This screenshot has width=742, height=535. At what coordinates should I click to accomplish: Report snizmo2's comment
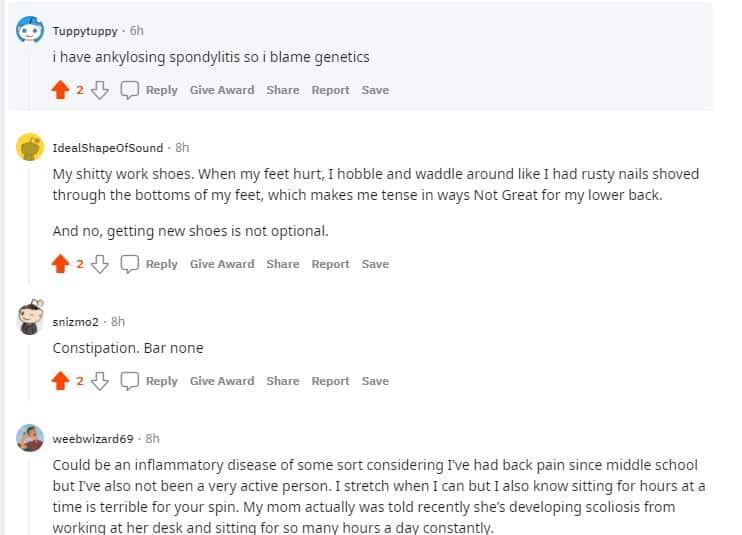pos(330,381)
